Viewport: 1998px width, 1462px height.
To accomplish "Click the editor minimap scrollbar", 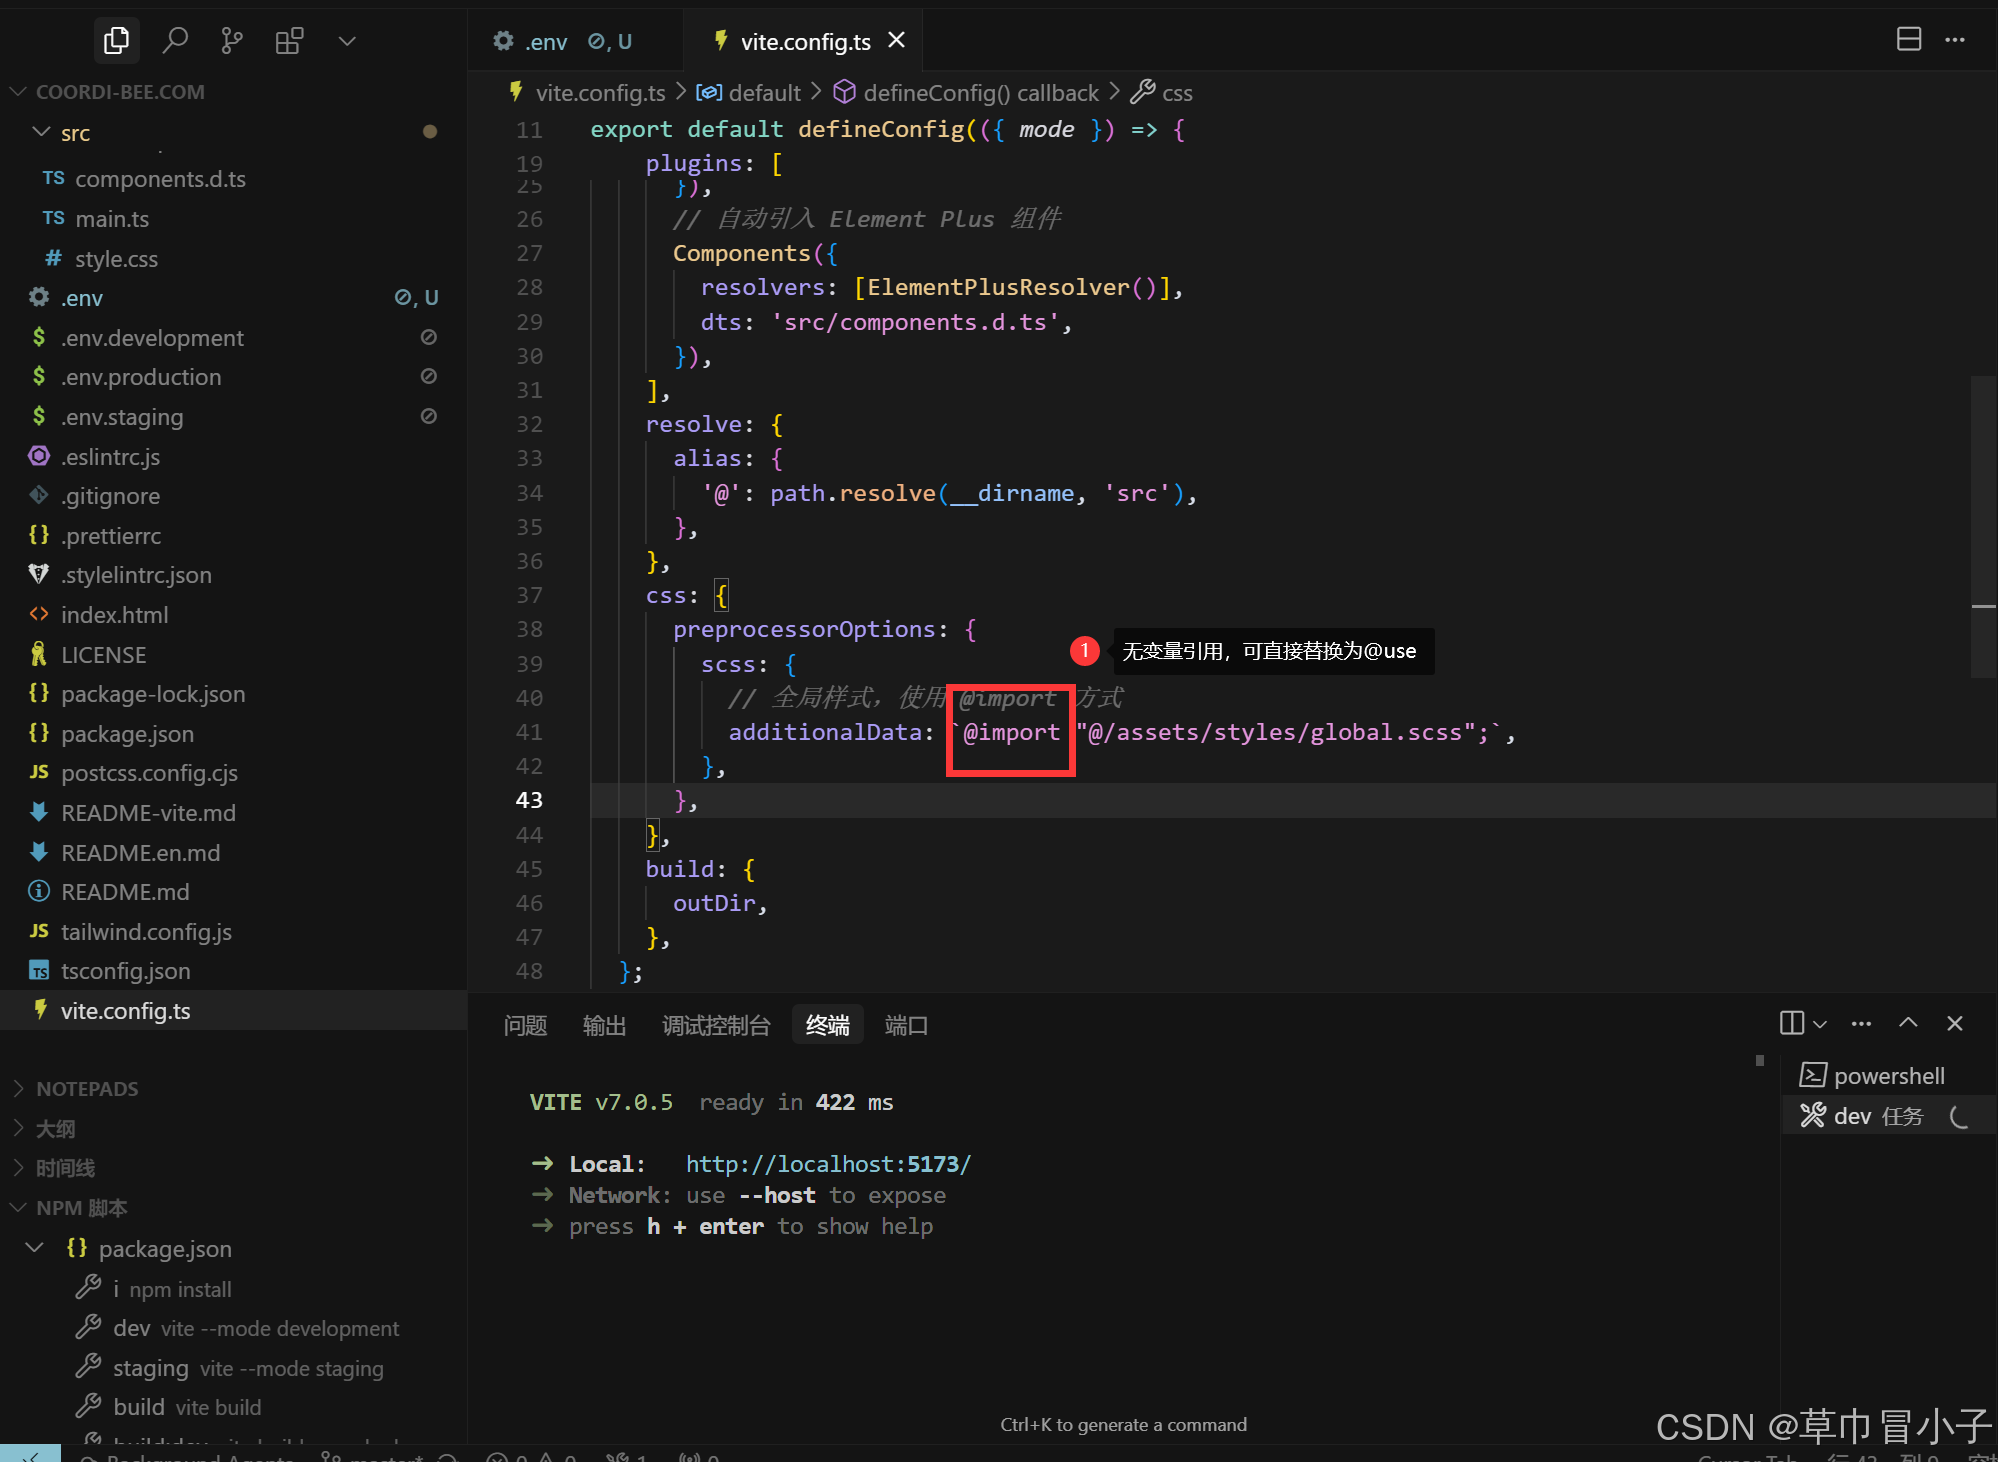I will 1984,526.
